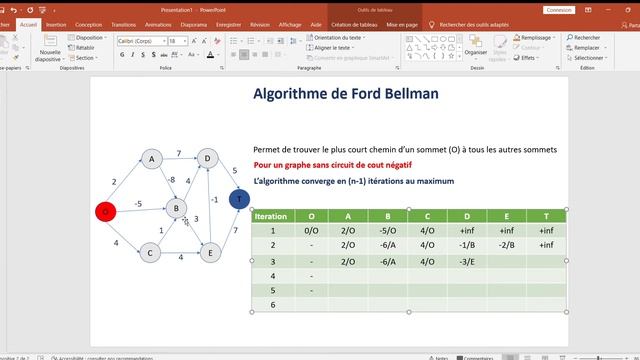Increase font size with the larger A icon
The width and height of the screenshot is (640, 360).
click(x=194, y=41)
